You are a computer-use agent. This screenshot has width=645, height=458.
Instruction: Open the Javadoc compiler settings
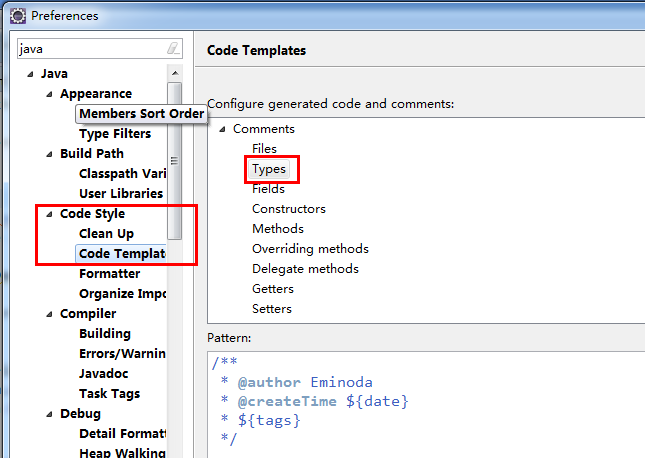click(105, 374)
